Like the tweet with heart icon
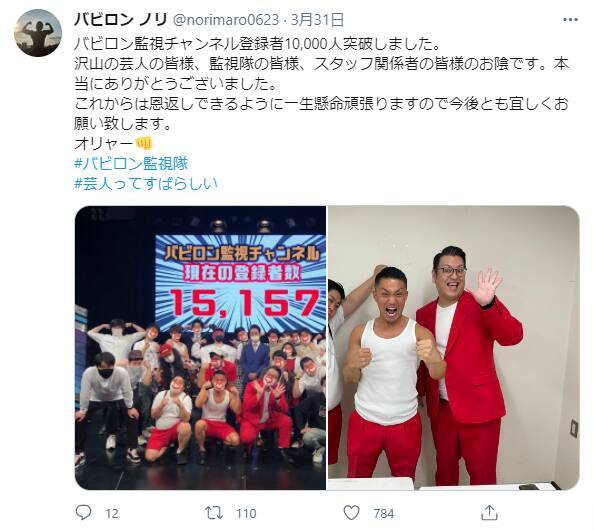The width and height of the screenshot is (594, 531). pyautogui.click(x=351, y=513)
